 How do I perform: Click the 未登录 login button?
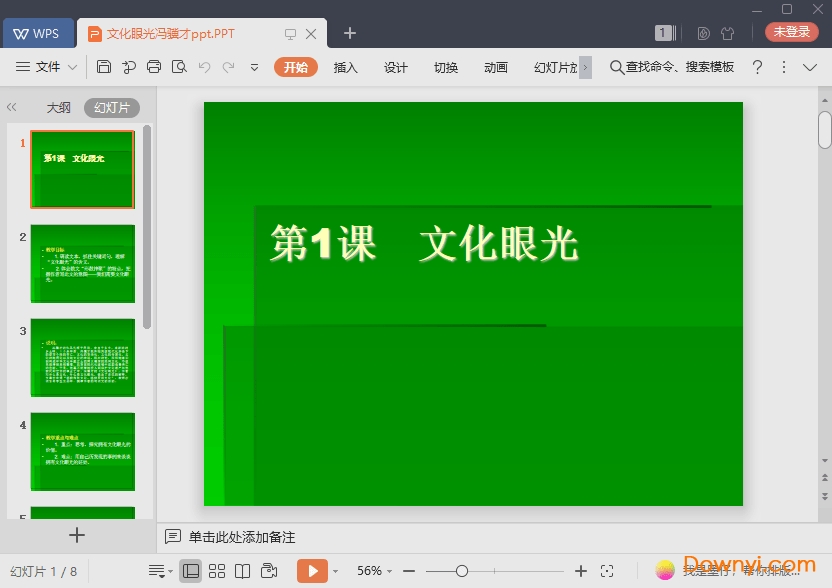point(791,31)
